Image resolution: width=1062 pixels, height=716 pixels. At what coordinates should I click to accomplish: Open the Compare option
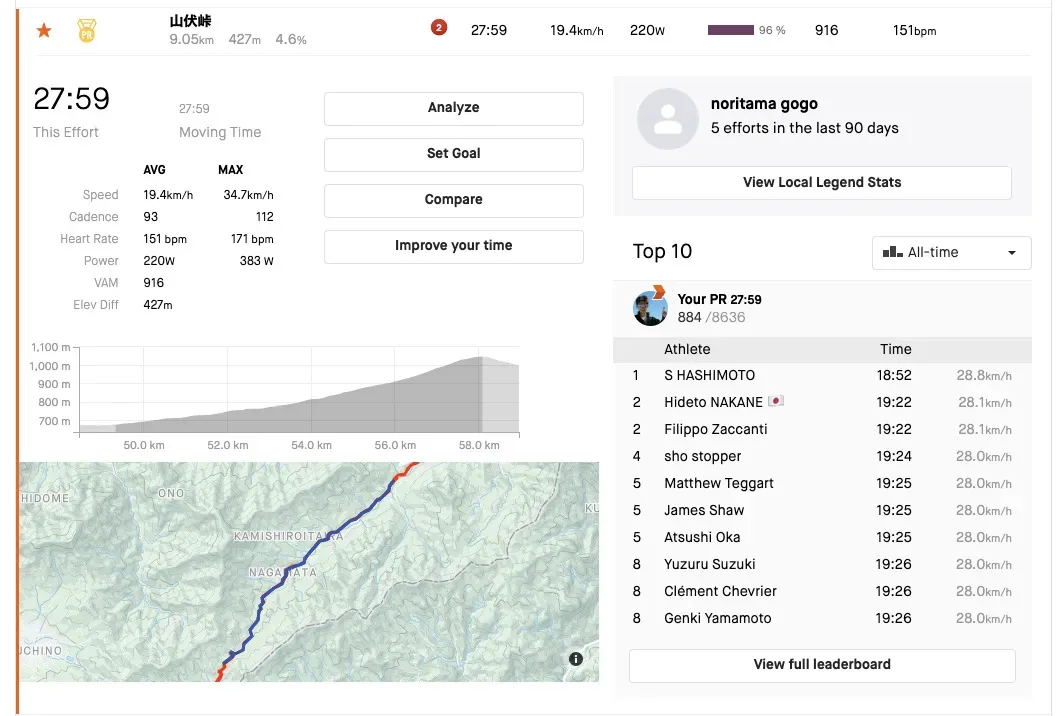pos(453,200)
